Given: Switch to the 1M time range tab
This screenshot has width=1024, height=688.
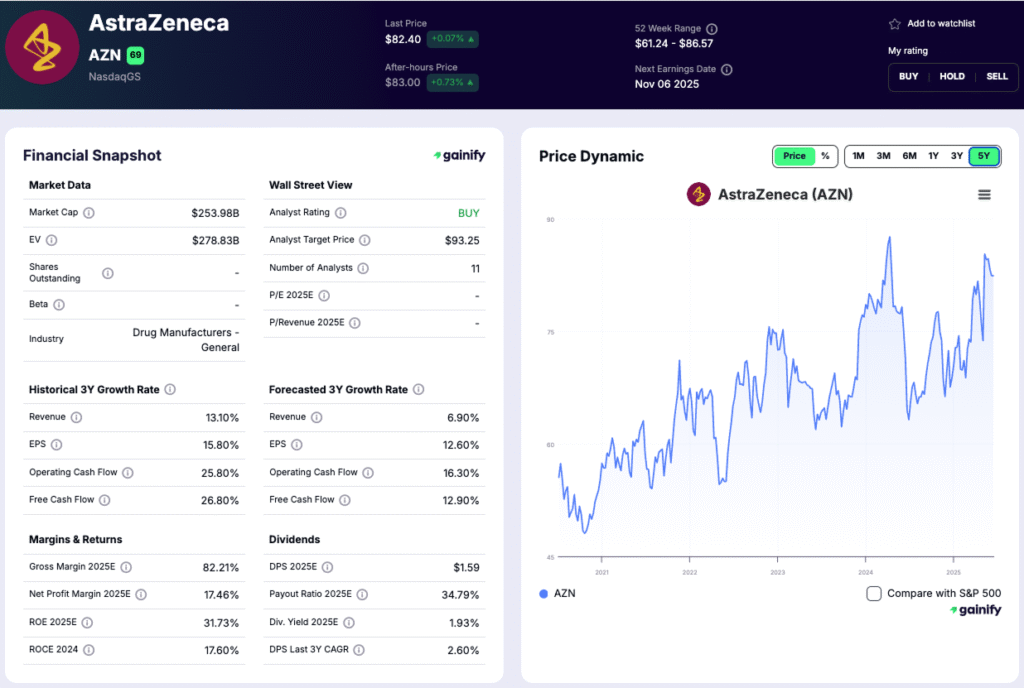Looking at the screenshot, I should pyautogui.click(x=857, y=156).
